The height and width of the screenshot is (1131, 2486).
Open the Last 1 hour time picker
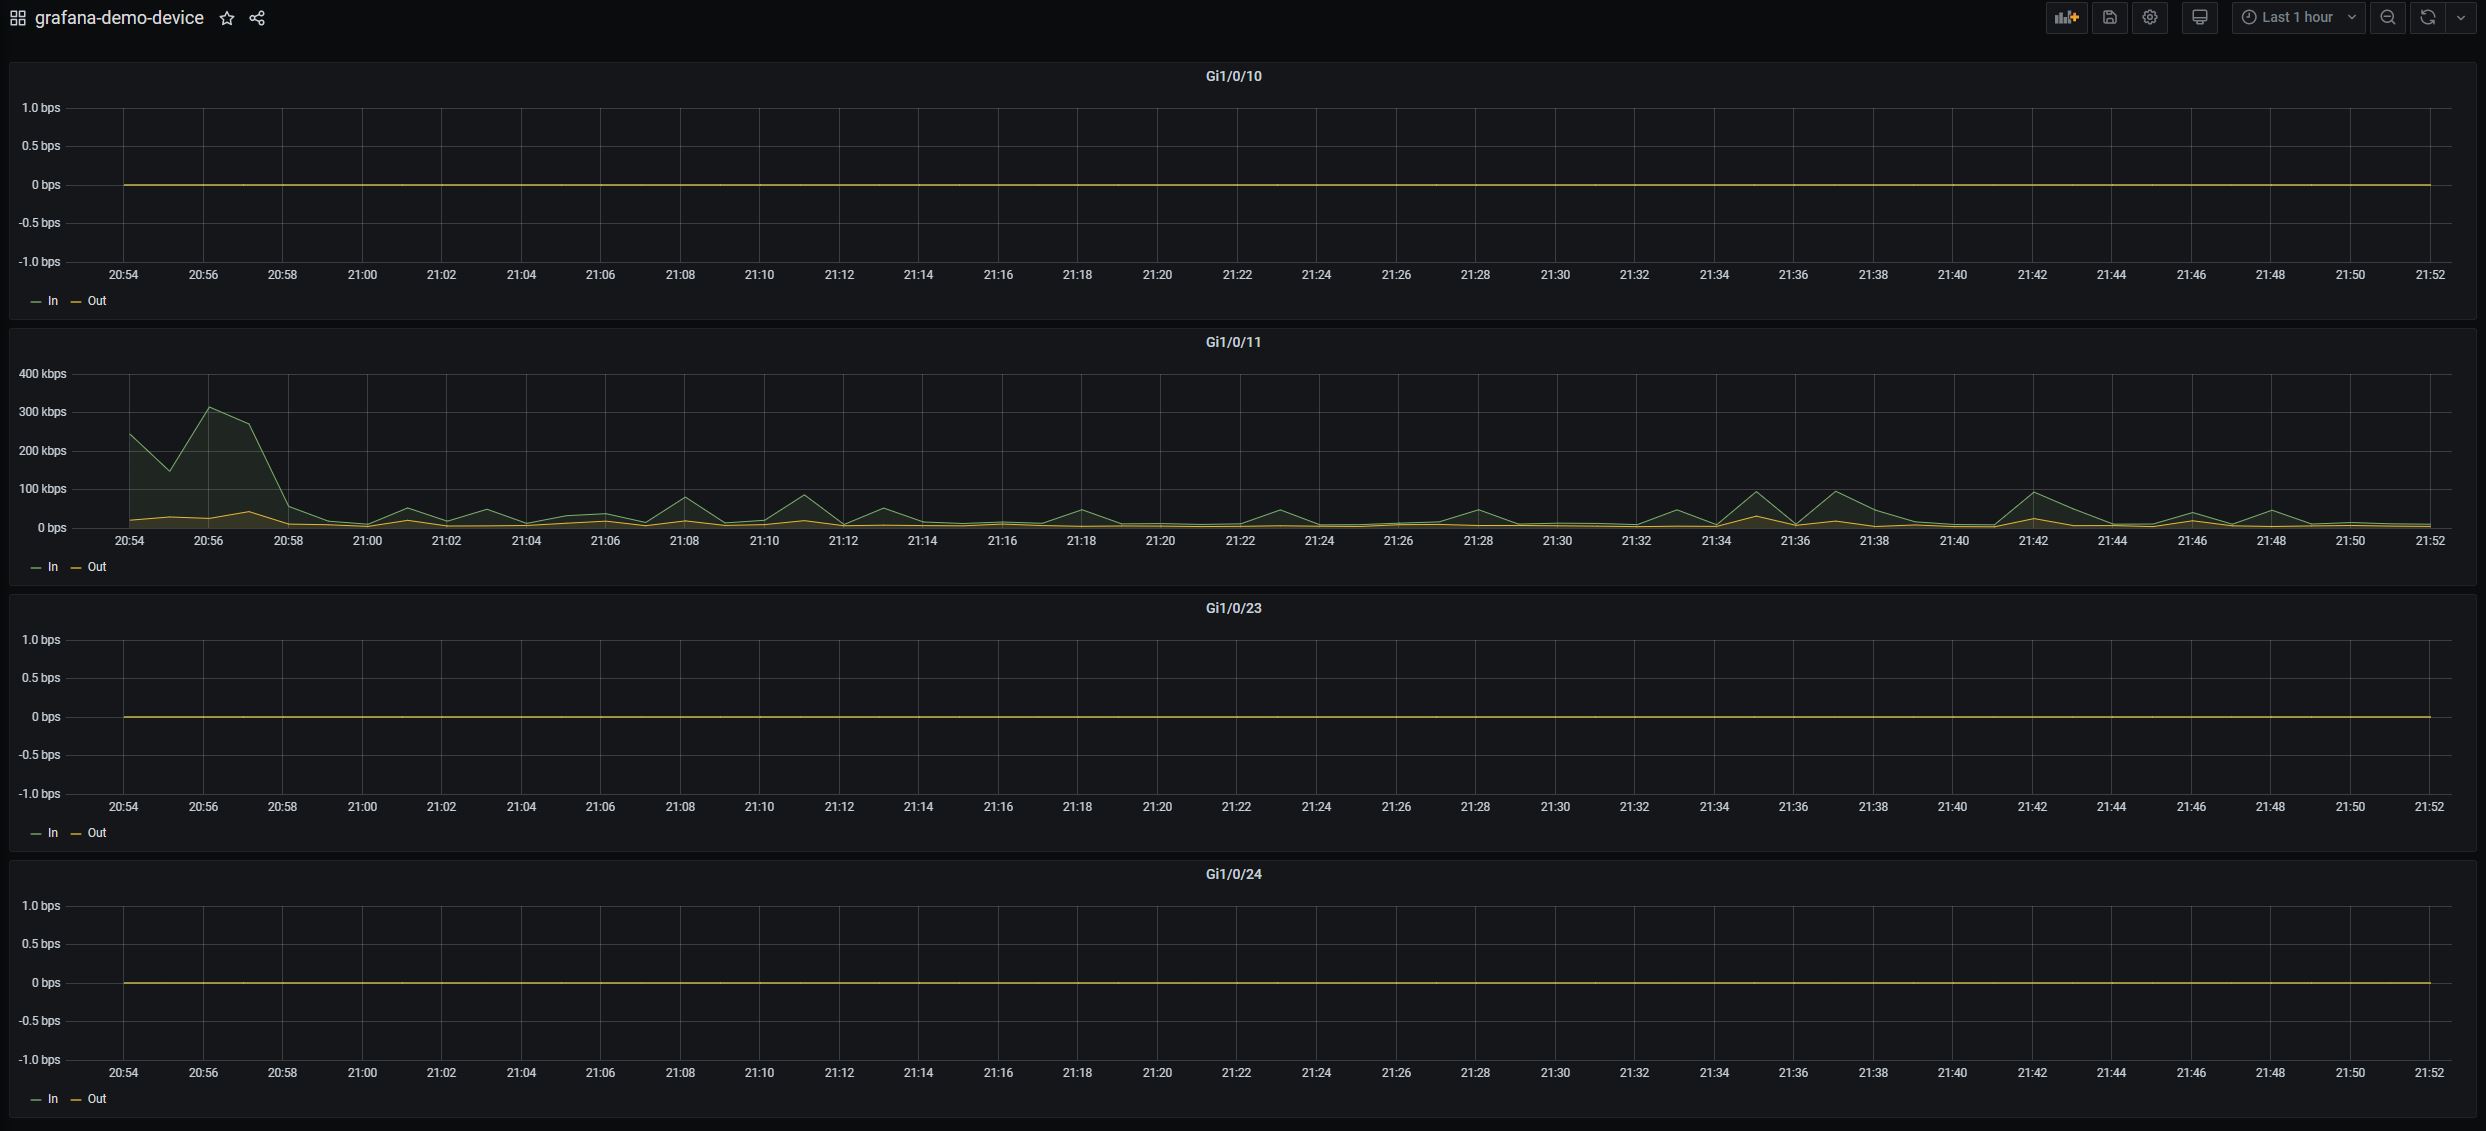tap(2298, 17)
